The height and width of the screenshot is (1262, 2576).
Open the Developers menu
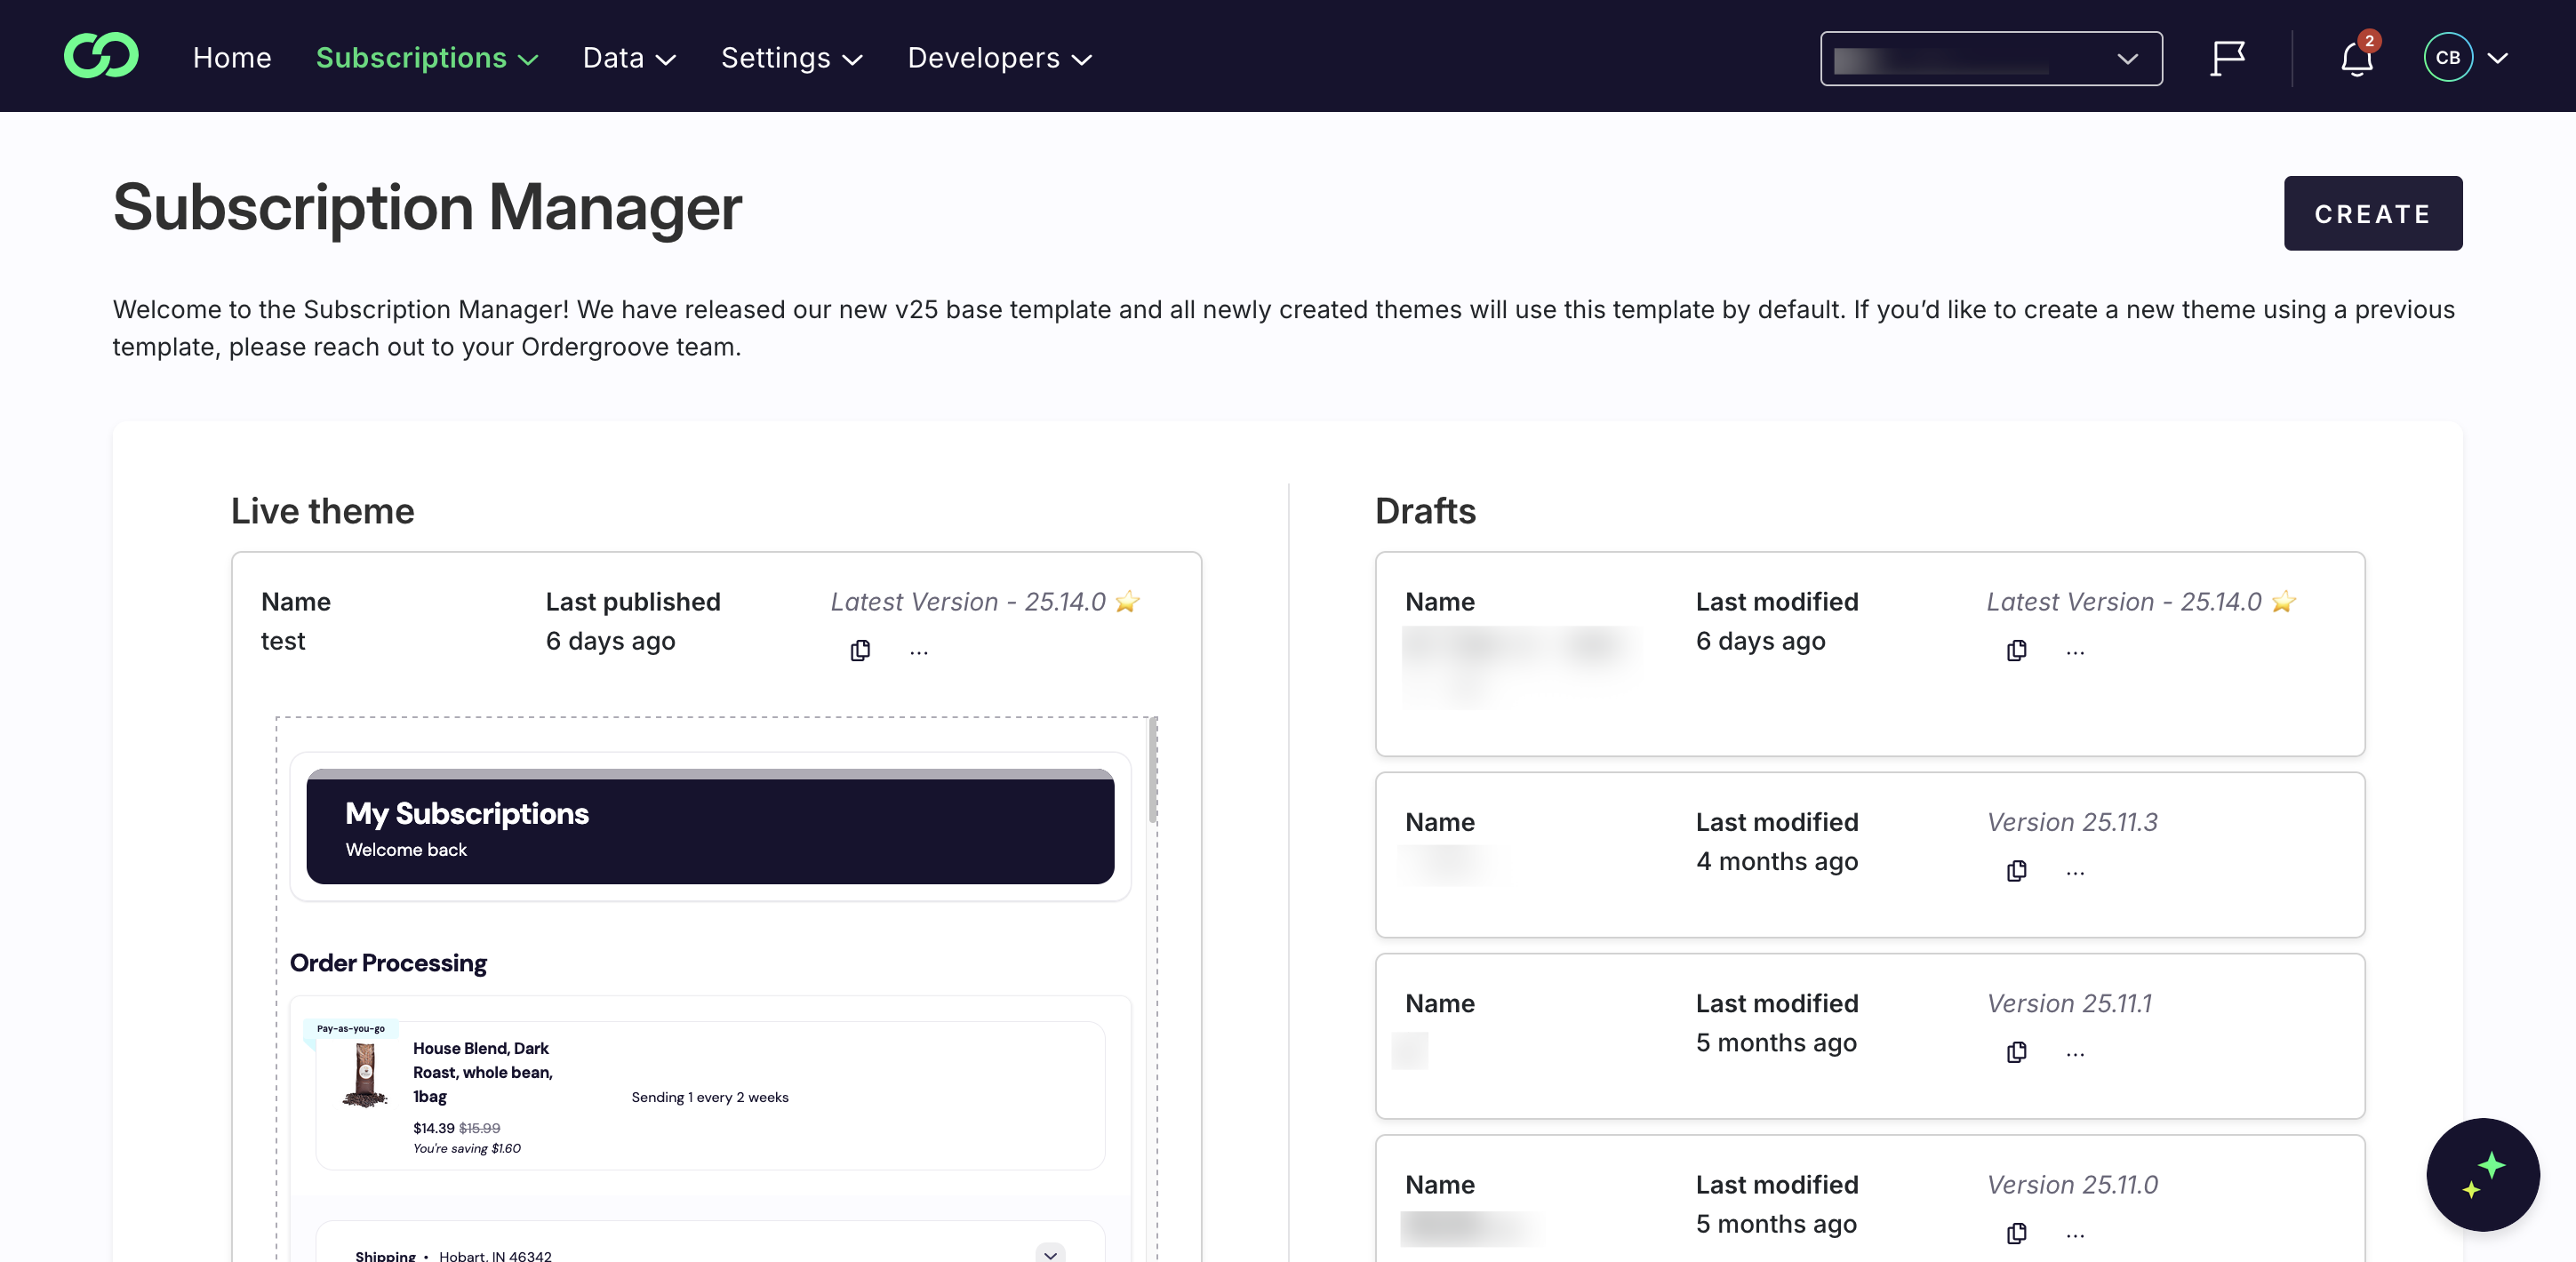coord(997,57)
